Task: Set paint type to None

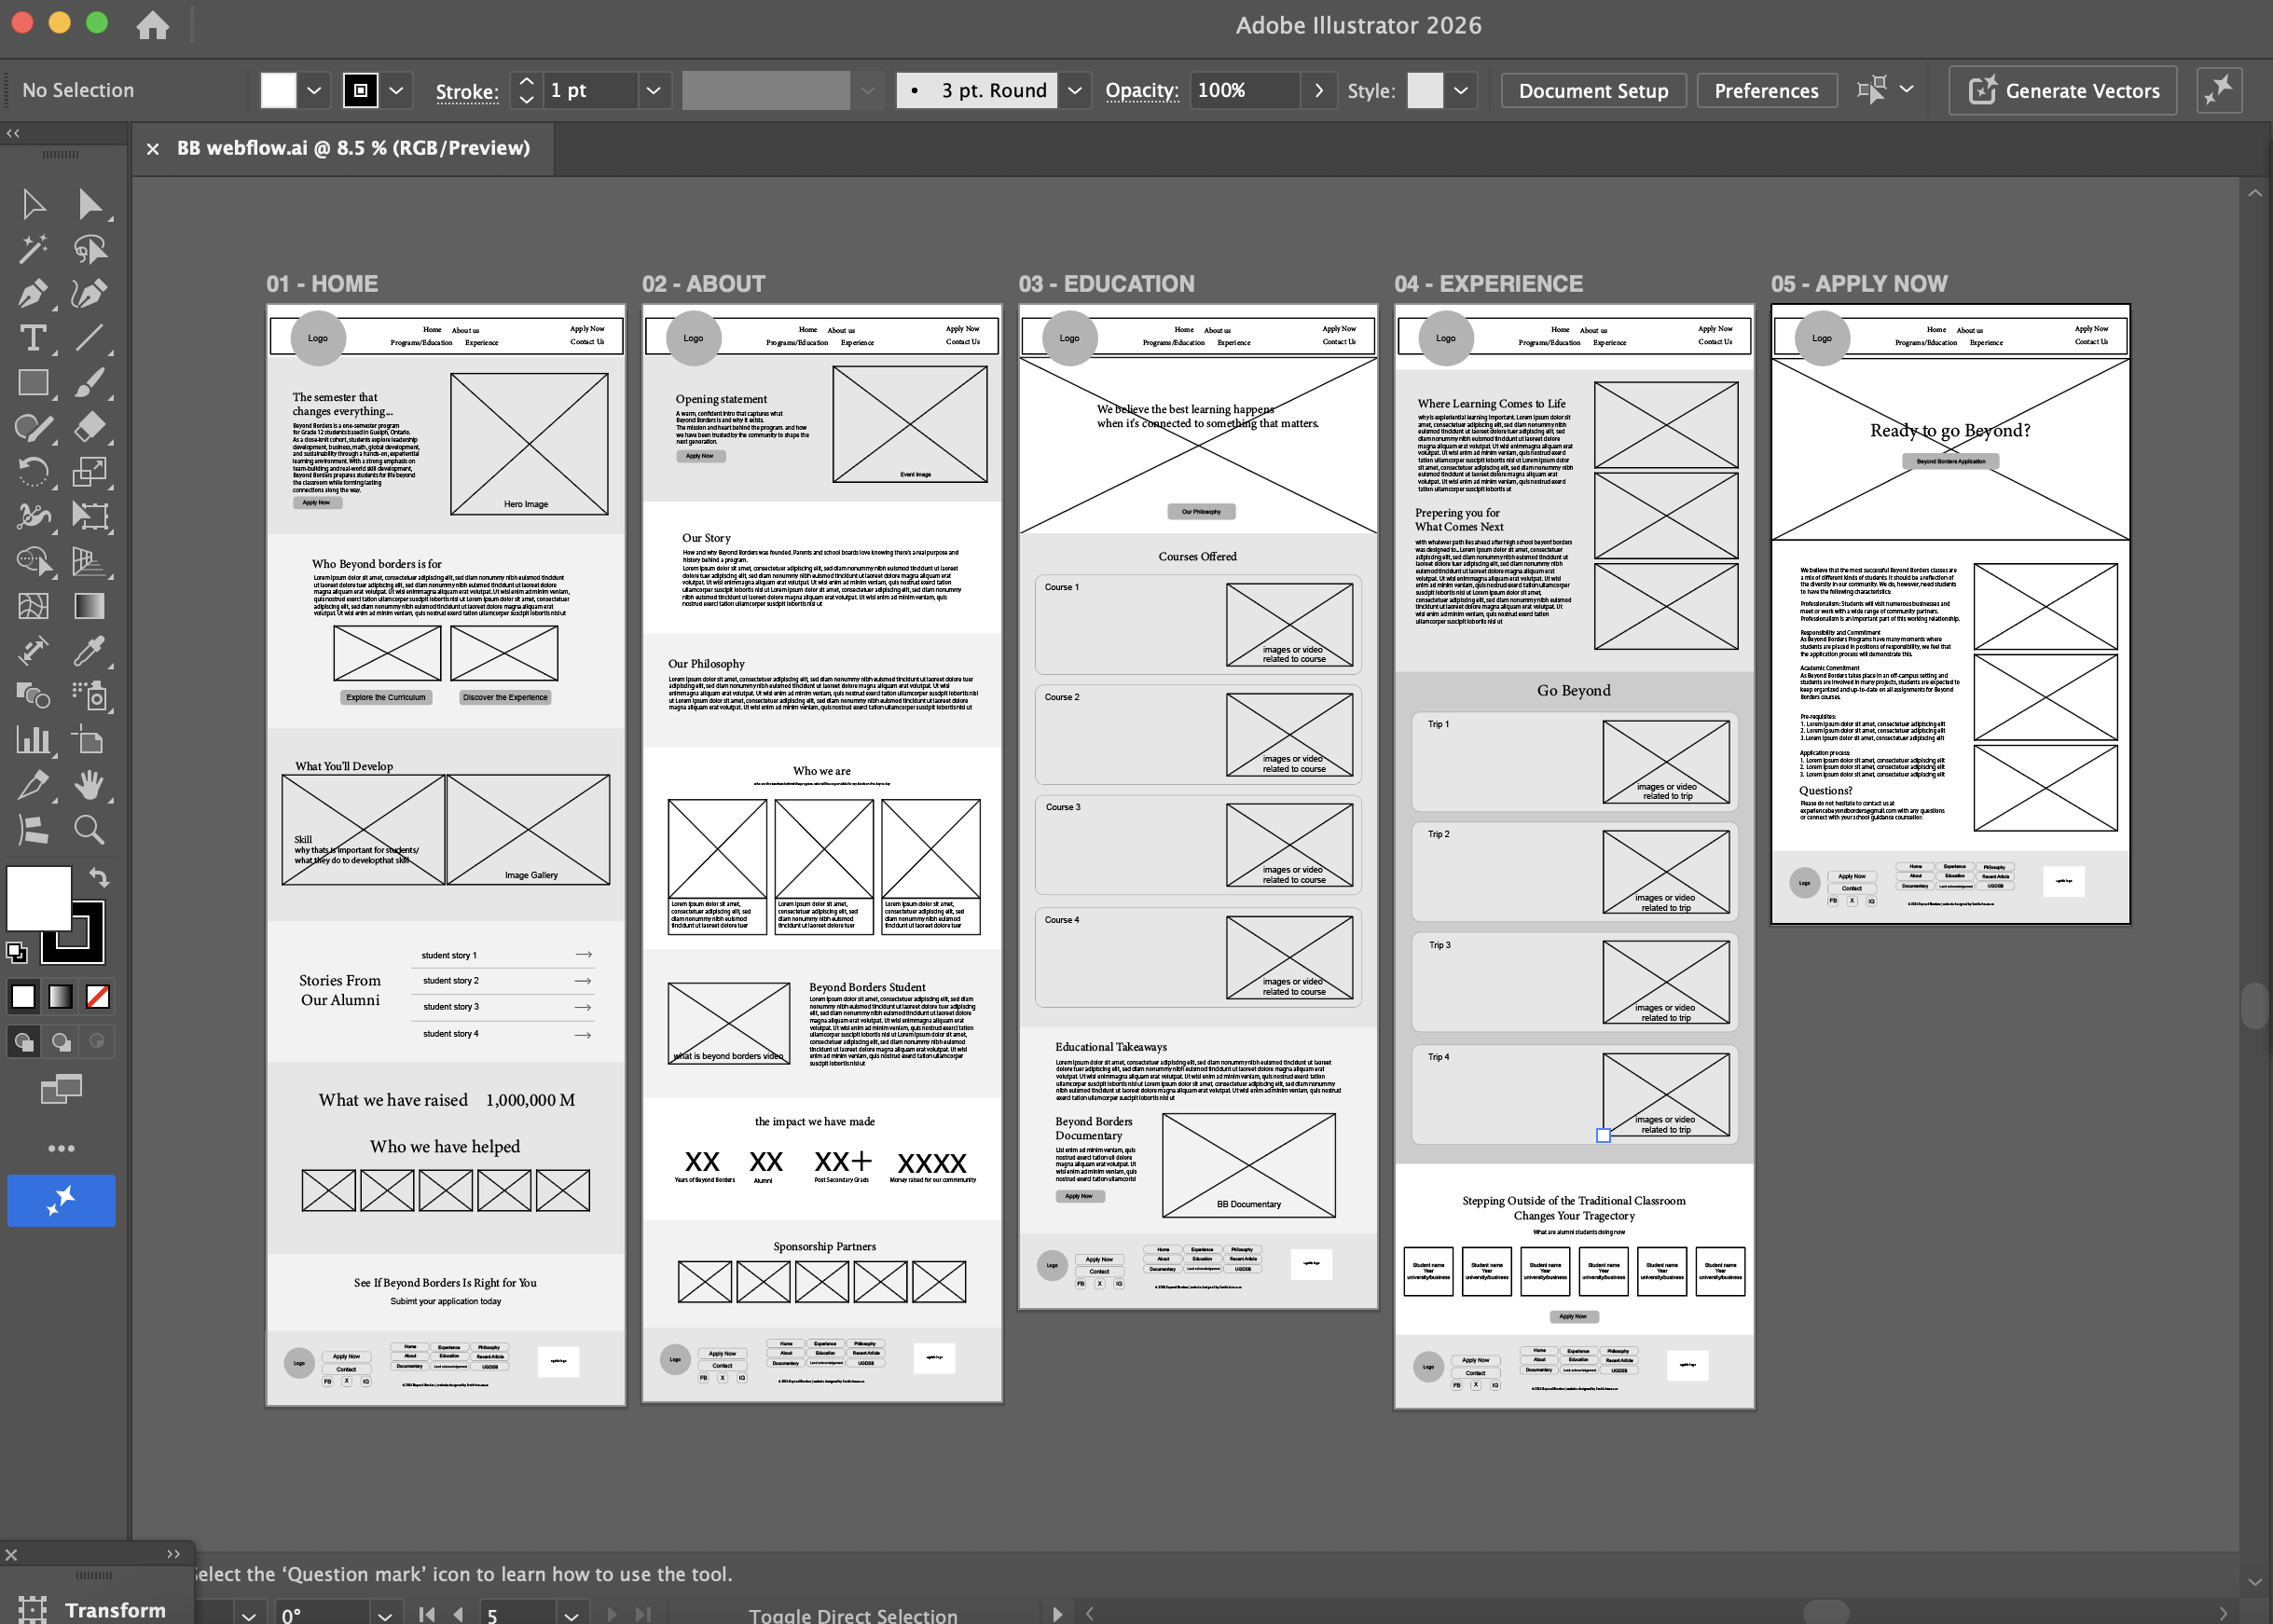Action: 98,997
